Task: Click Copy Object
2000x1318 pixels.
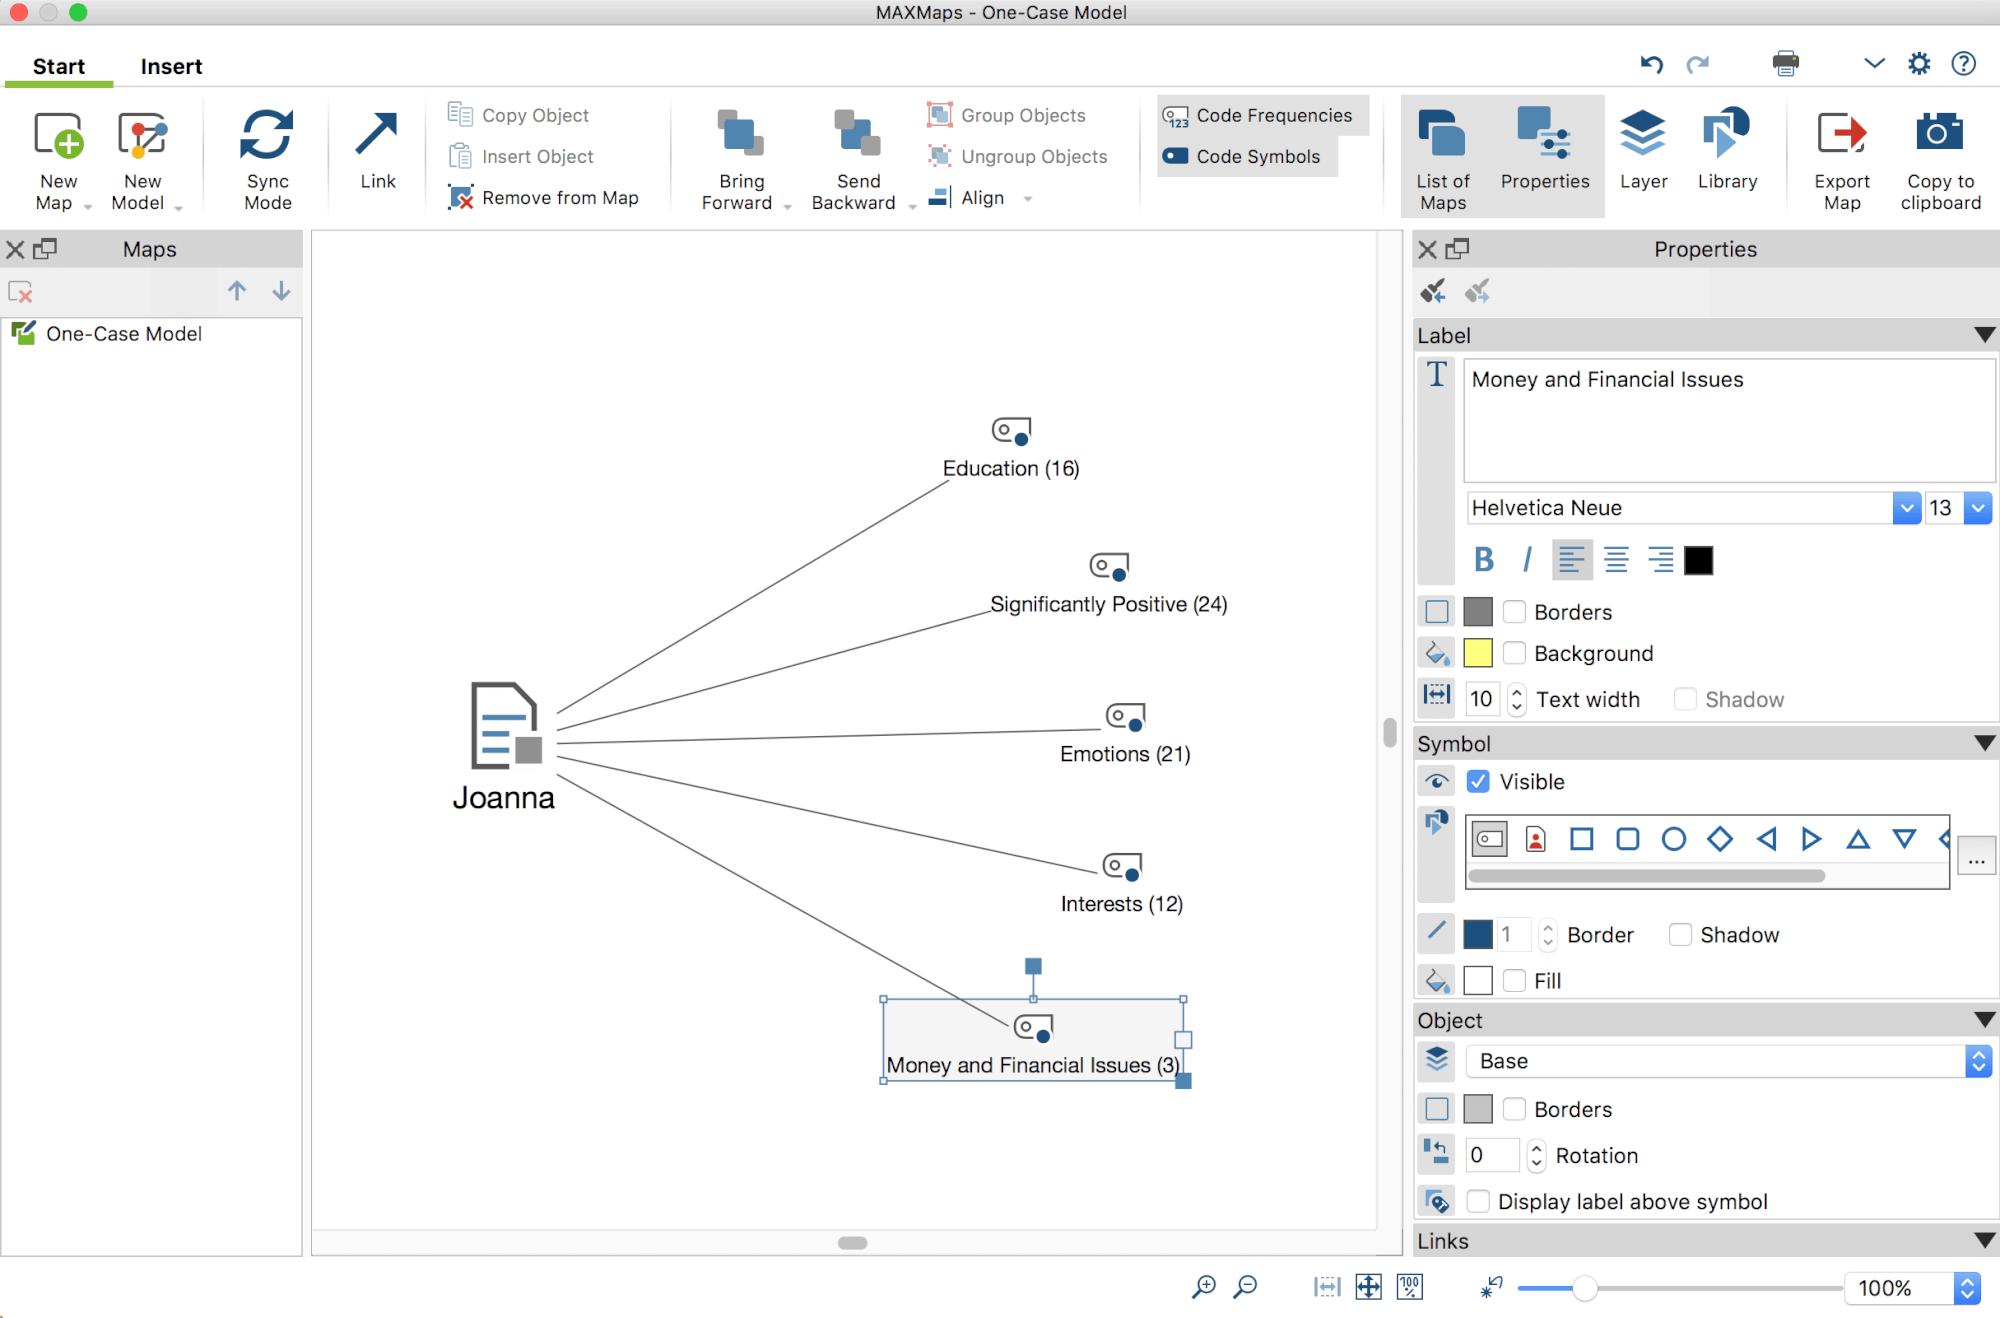Action: (x=518, y=115)
